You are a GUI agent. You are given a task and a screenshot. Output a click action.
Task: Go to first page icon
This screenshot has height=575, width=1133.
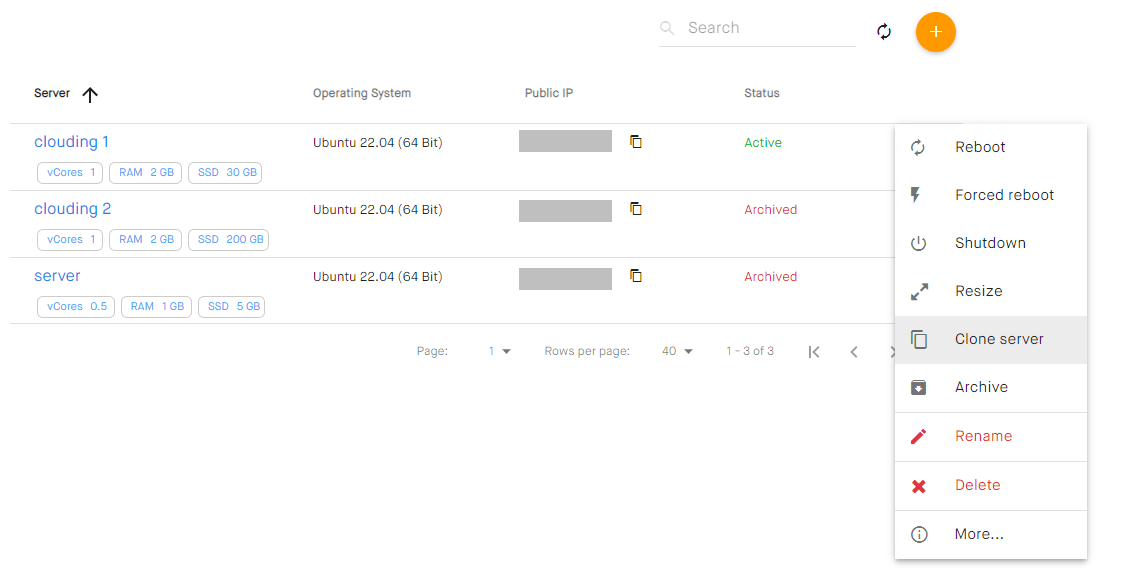click(814, 352)
